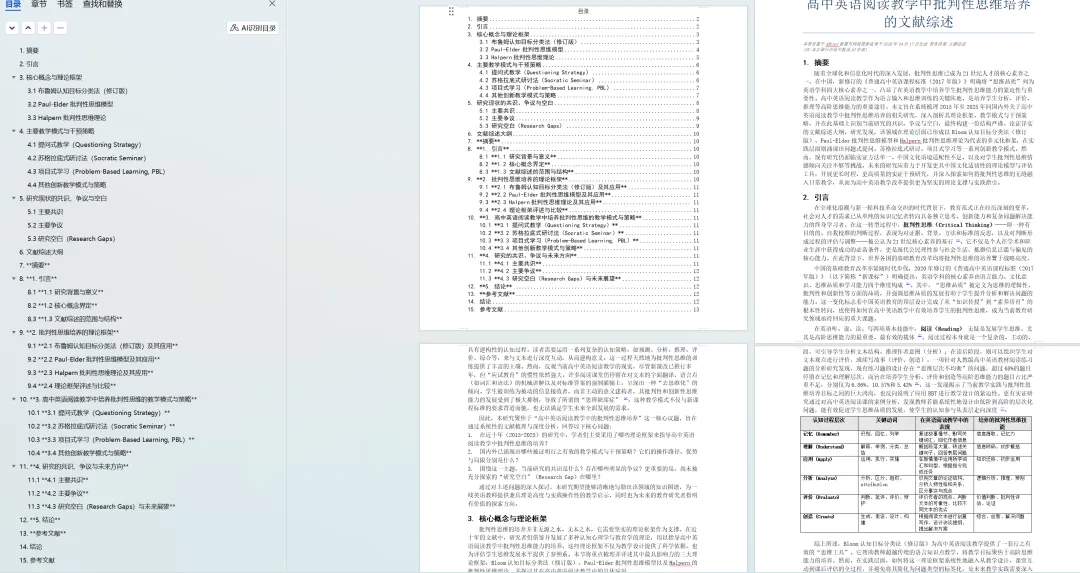Collapse the '11. **4. 研究的共识、争议与未来方向**' section
Image resolution: width=1080 pixels, height=573 pixels.
click(x=13, y=466)
